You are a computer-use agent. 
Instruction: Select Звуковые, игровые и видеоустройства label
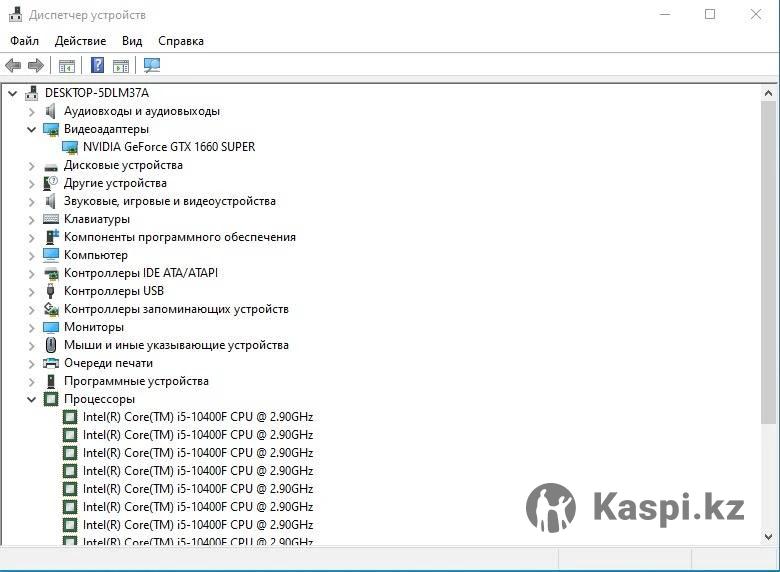coord(170,201)
